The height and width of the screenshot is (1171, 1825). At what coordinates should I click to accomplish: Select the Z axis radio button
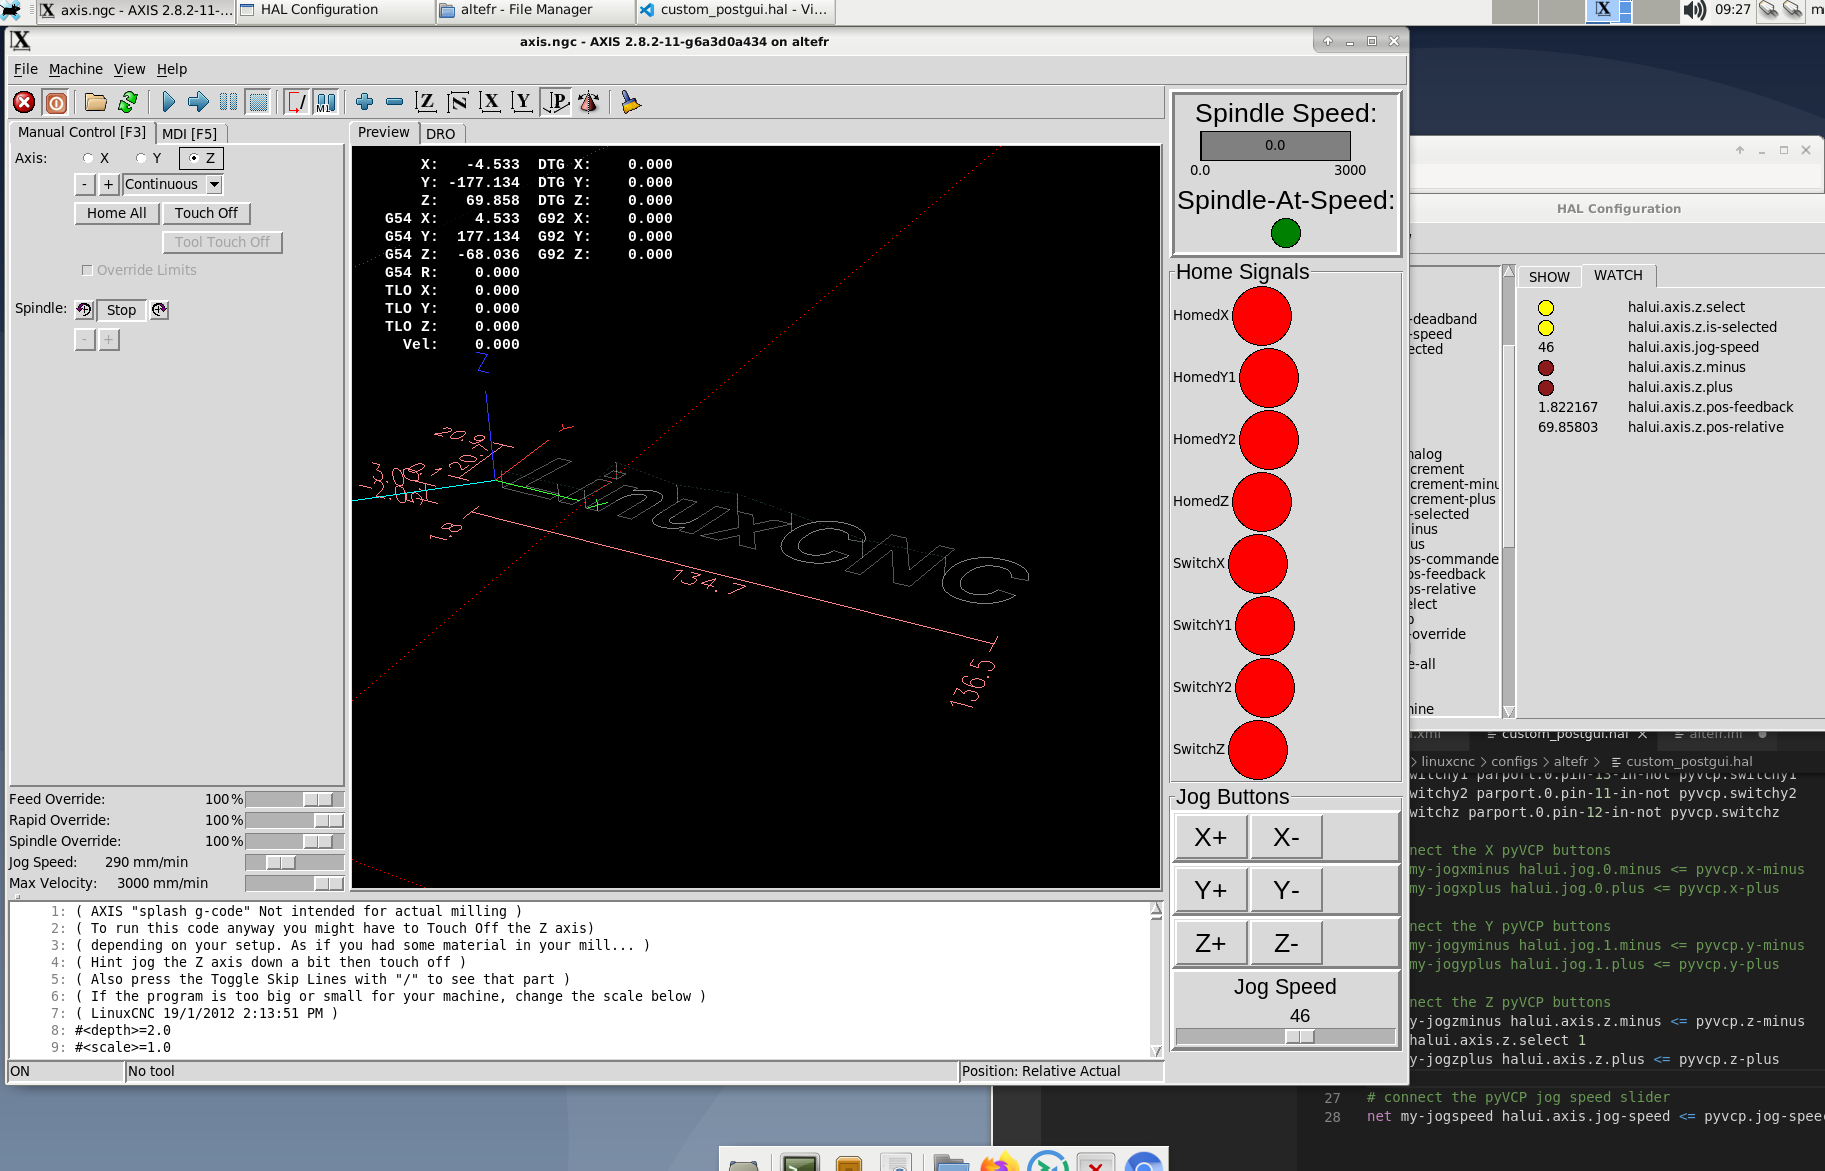(194, 158)
